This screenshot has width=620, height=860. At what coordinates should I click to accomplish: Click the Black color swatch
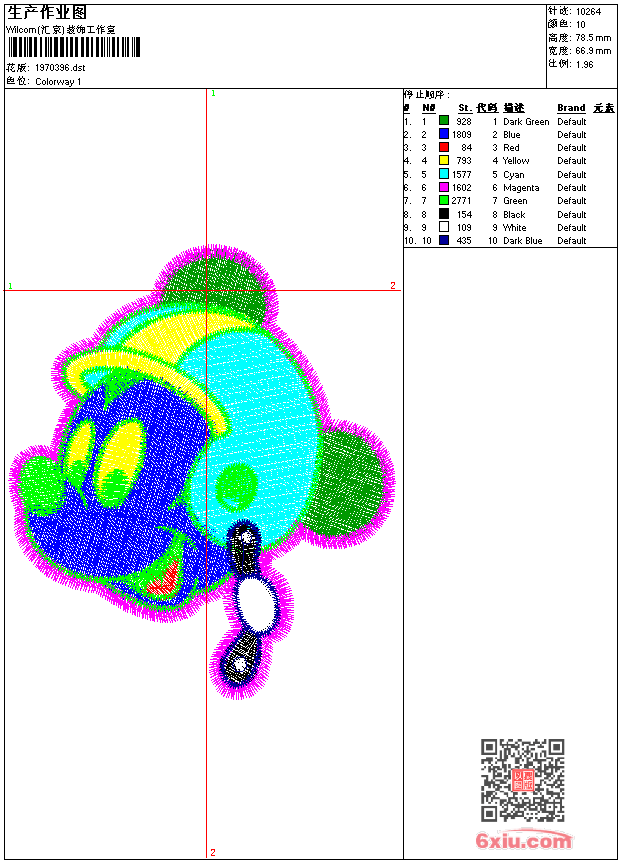click(444, 214)
